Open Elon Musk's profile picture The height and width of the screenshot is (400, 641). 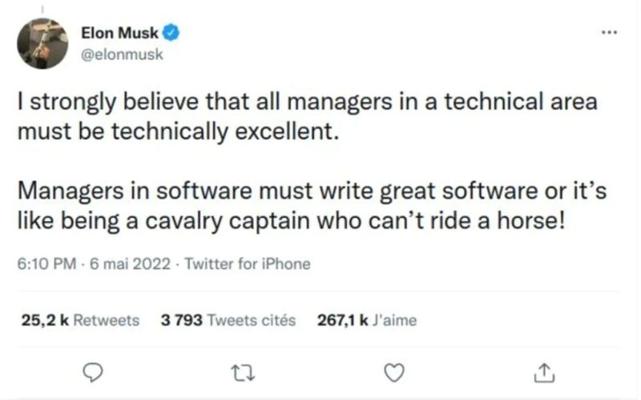point(43,43)
